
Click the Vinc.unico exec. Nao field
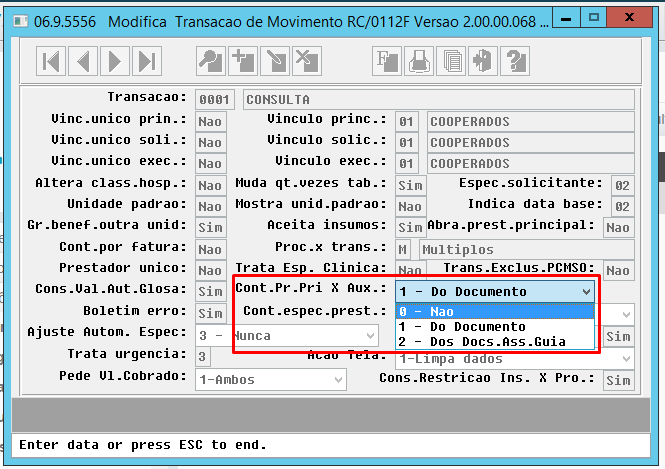point(210,164)
